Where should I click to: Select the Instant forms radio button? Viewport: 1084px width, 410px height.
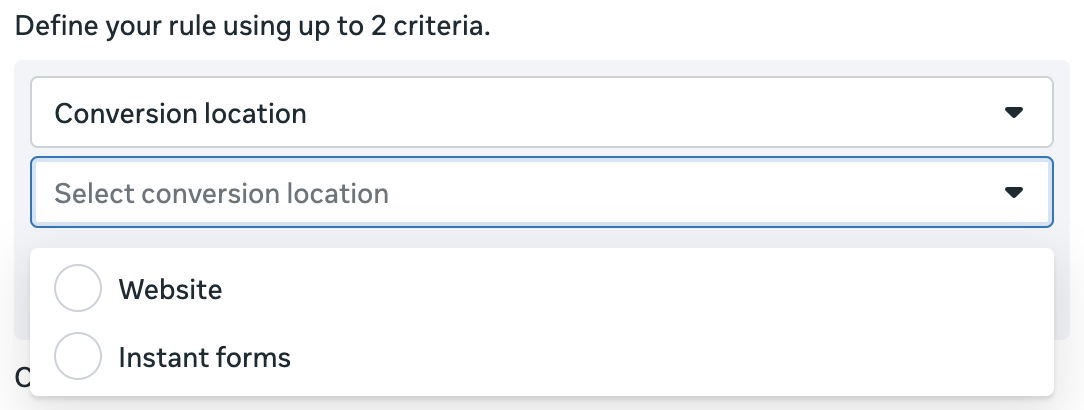tap(78, 357)
